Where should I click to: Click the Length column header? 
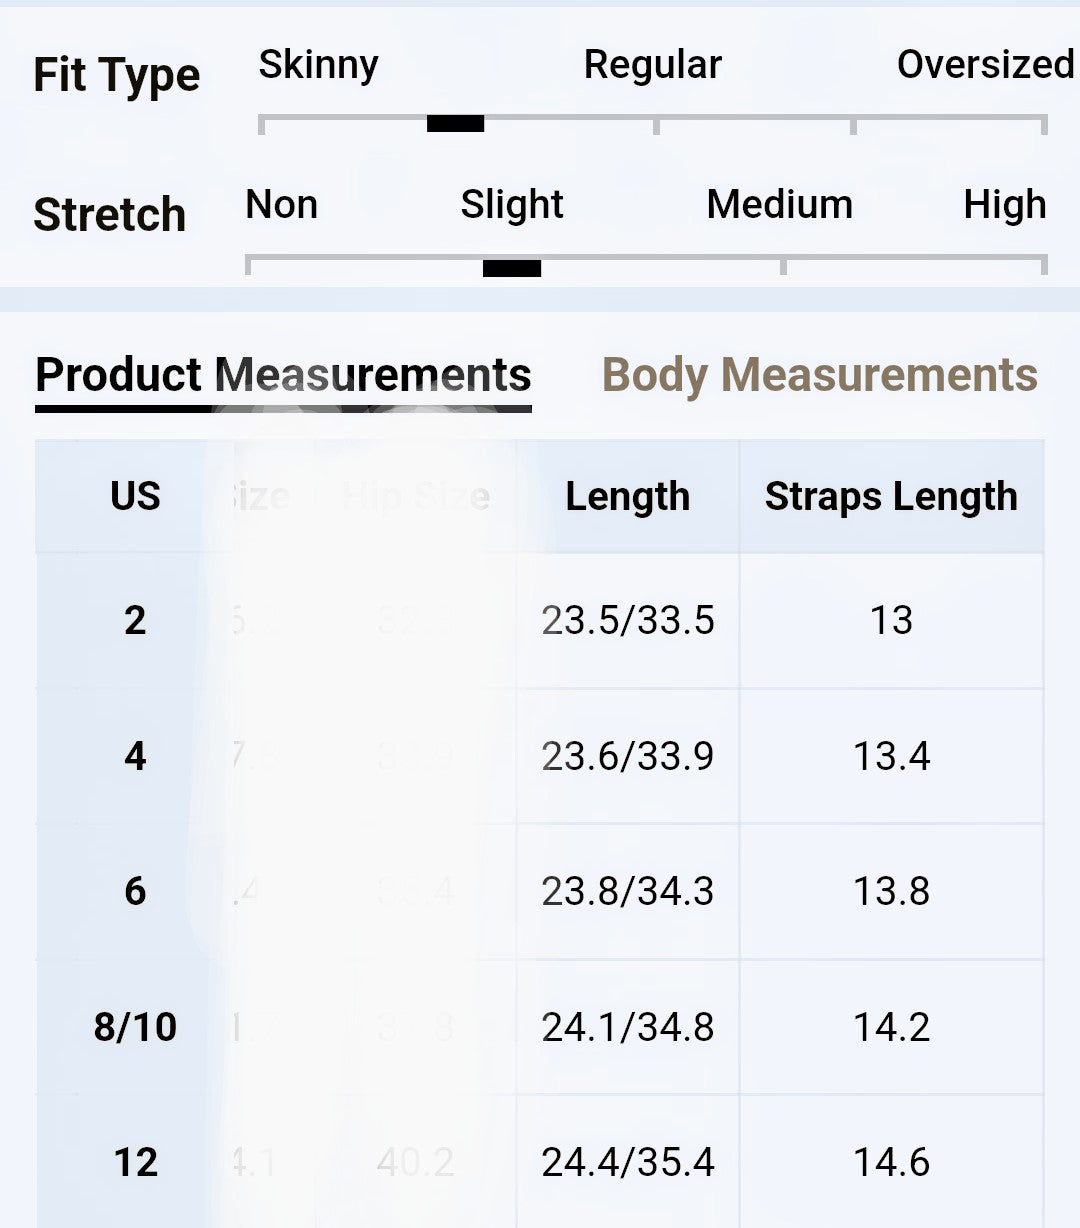coord(627,497)
